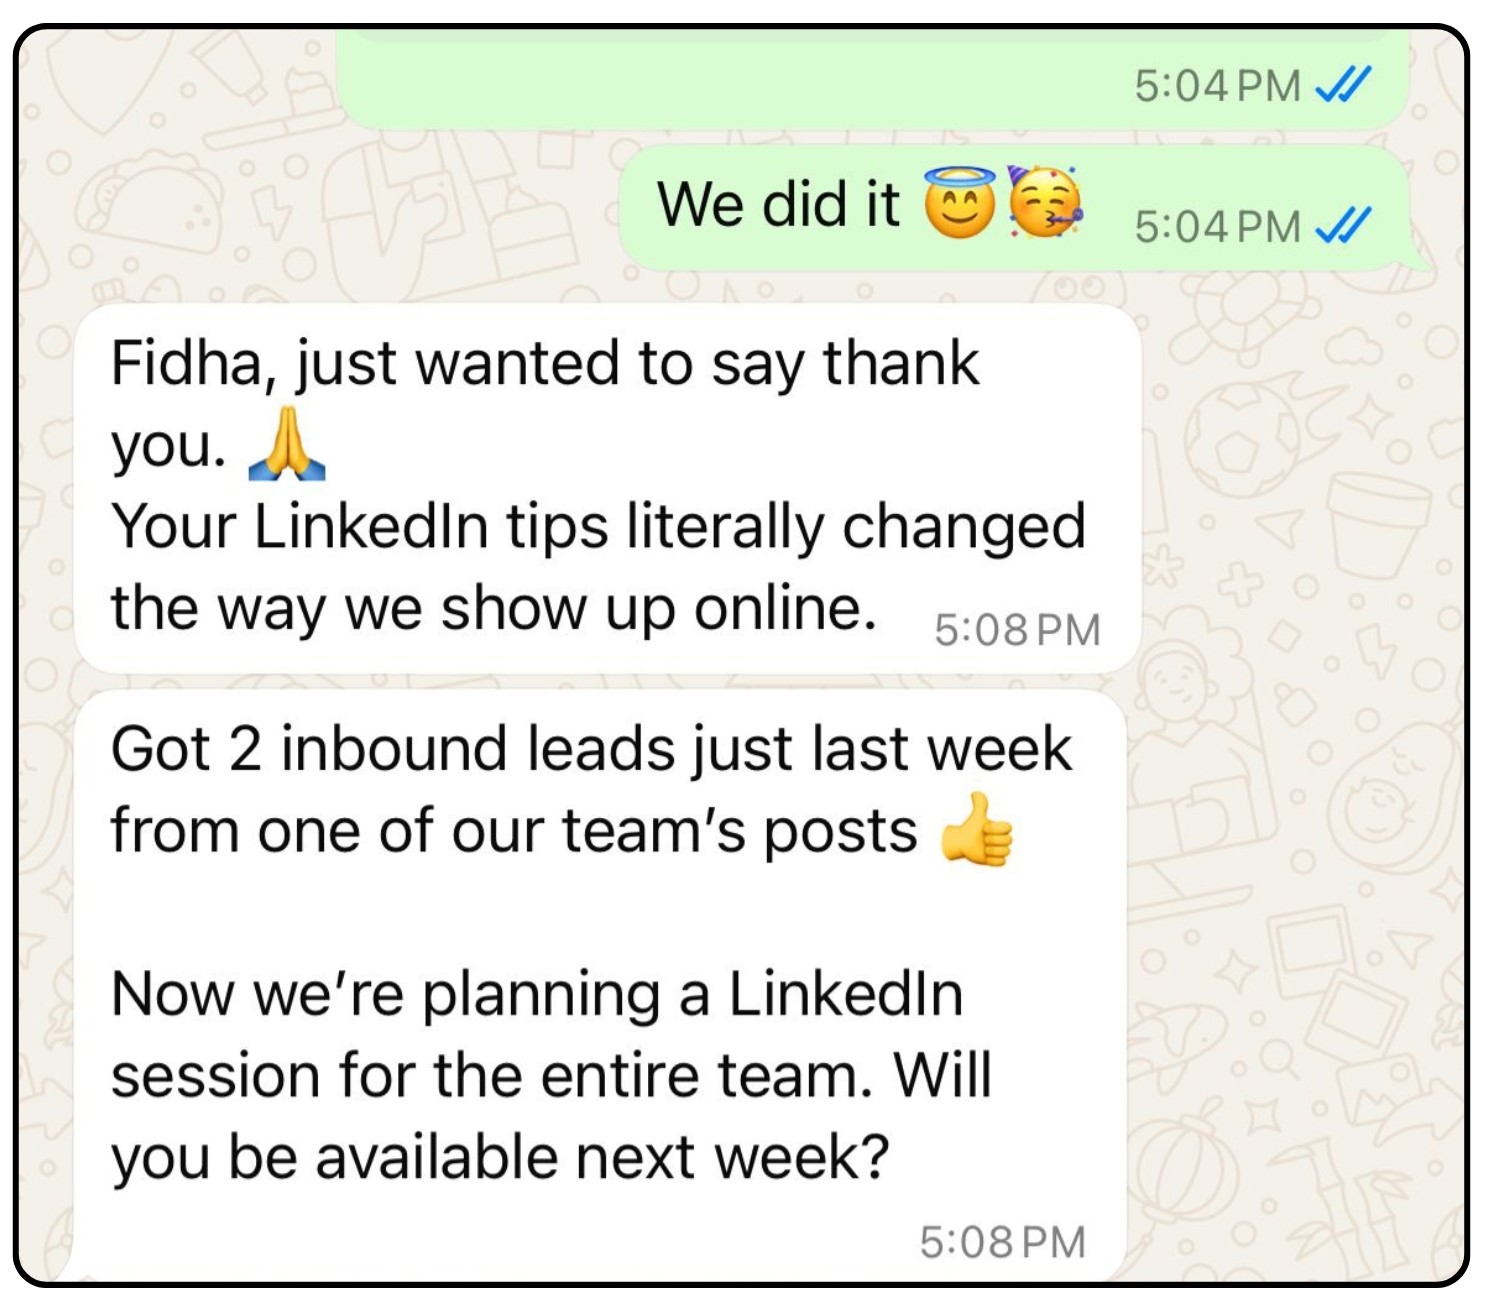Screen dimensions: 1494x1312
Task: Click 'Now we're planning a LinkedIn' line
Action: coord(537,994)
